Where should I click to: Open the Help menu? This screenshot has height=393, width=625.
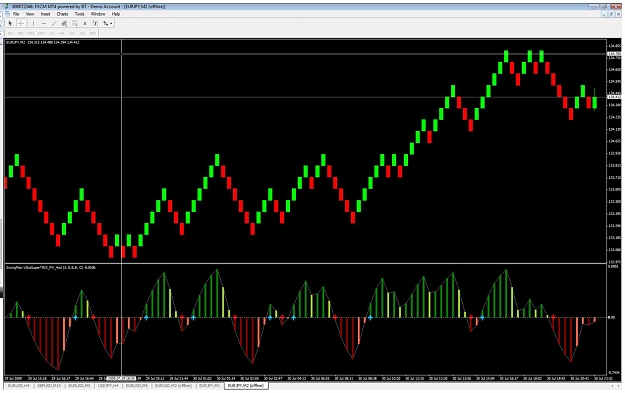pos(116,14)
